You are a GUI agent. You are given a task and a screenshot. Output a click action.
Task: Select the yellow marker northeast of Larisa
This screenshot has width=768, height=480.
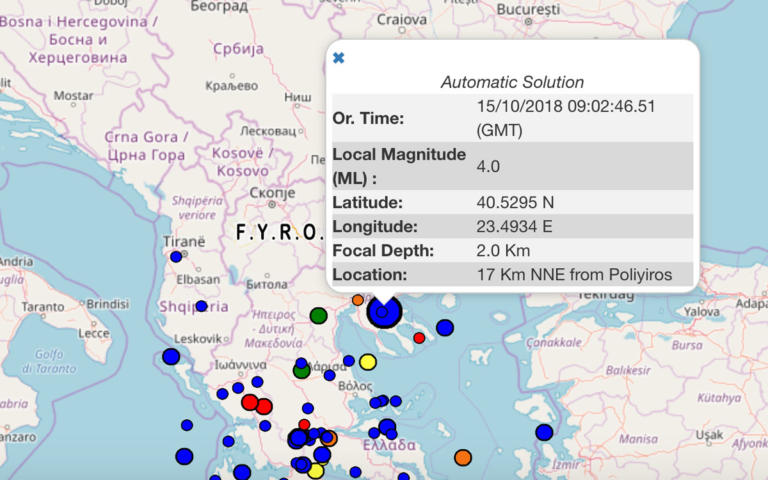tap(367, 361)
